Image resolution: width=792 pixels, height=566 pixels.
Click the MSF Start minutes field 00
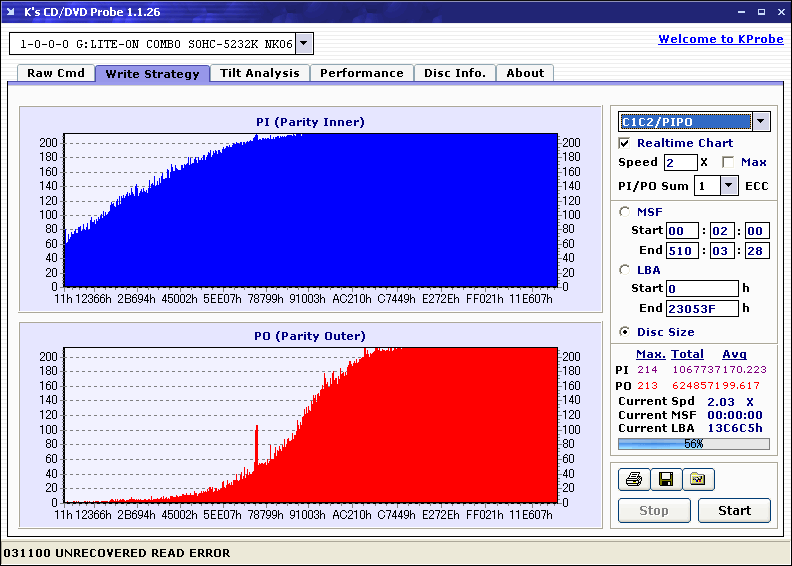[682, 231]
